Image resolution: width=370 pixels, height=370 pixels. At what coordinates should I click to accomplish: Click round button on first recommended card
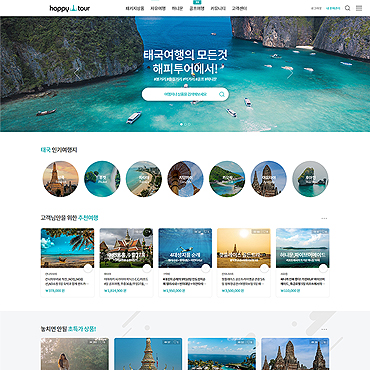pyautogui.click(x=88, y=268)
